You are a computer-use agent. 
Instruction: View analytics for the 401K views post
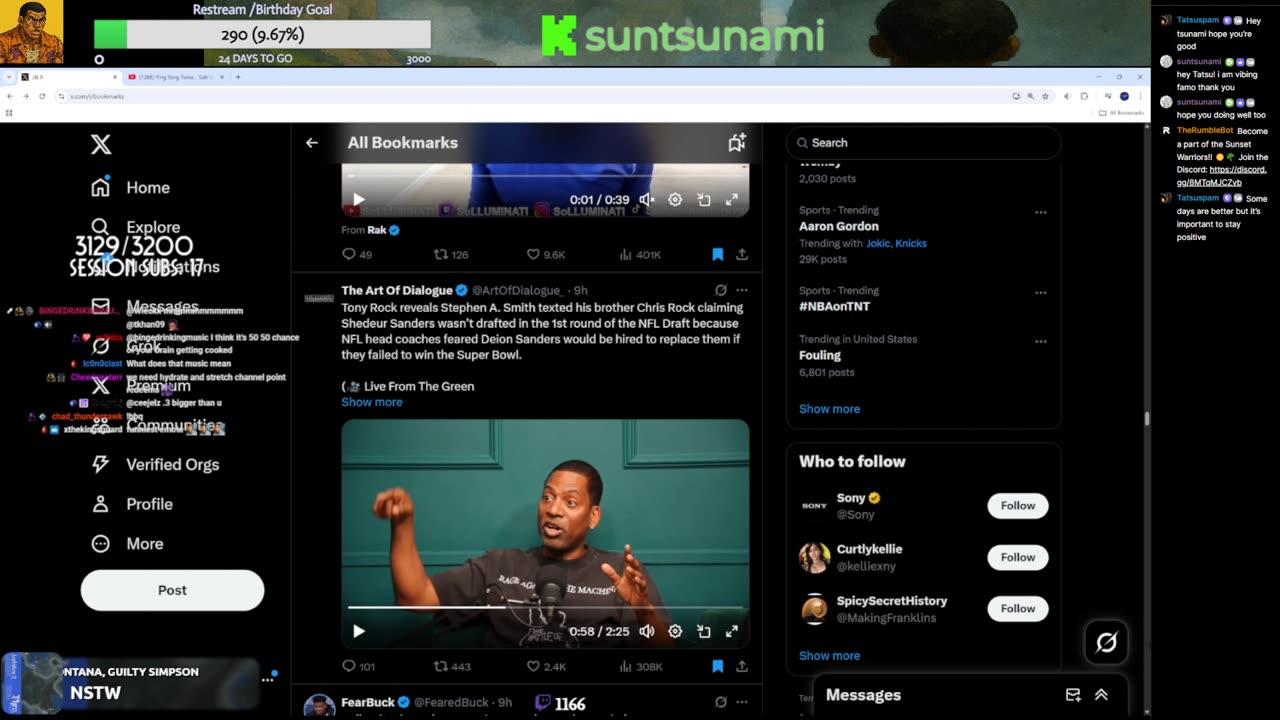(641, 255)
